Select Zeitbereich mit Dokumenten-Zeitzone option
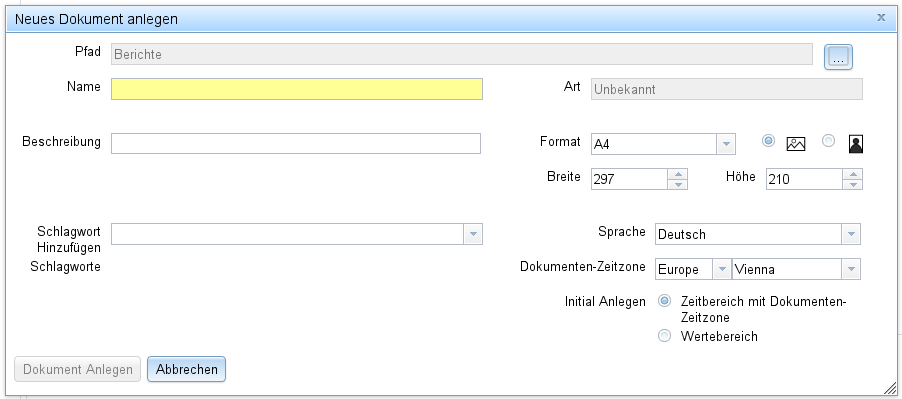 click(664, 301)
